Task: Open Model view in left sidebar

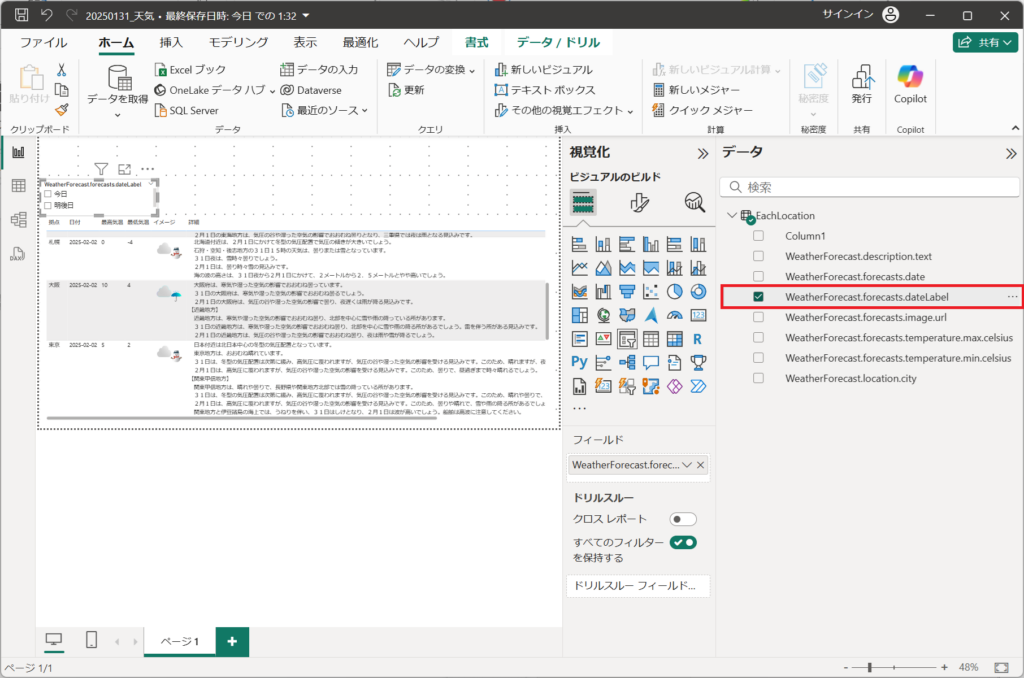Action: pyautogui.click(x=18, y=220)
